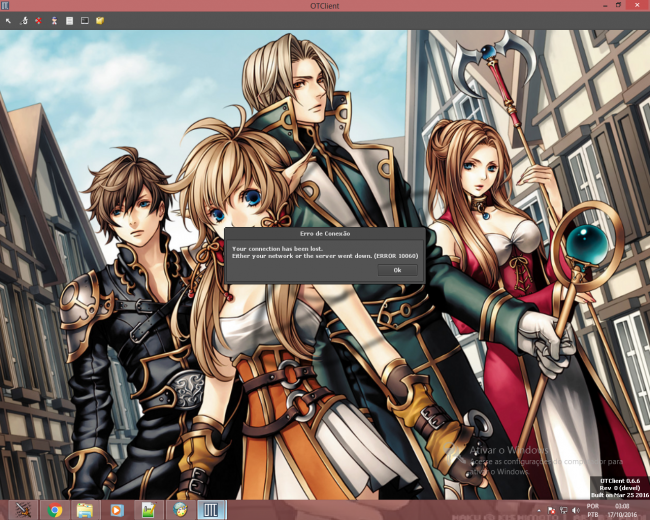This screenshot has height=520, width=650.
Task: Click the "Your connection has been lost." message
Action: click(277, 249)
